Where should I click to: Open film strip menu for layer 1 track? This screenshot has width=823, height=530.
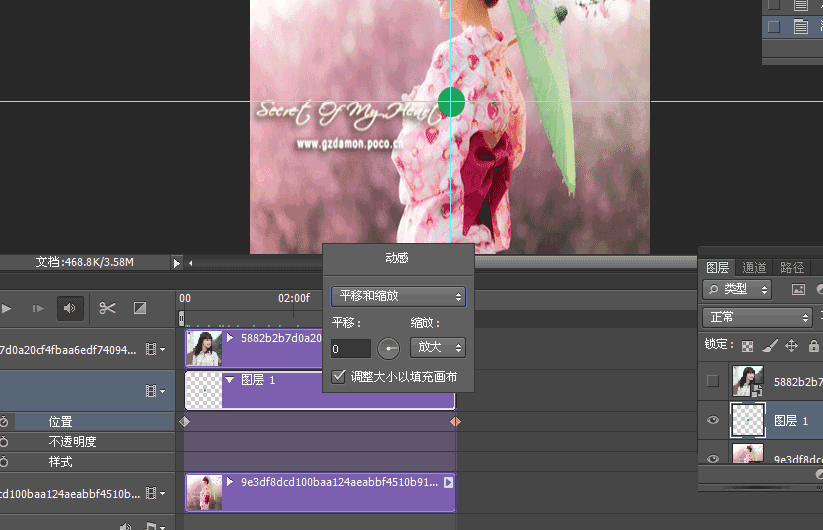(155, 391)
